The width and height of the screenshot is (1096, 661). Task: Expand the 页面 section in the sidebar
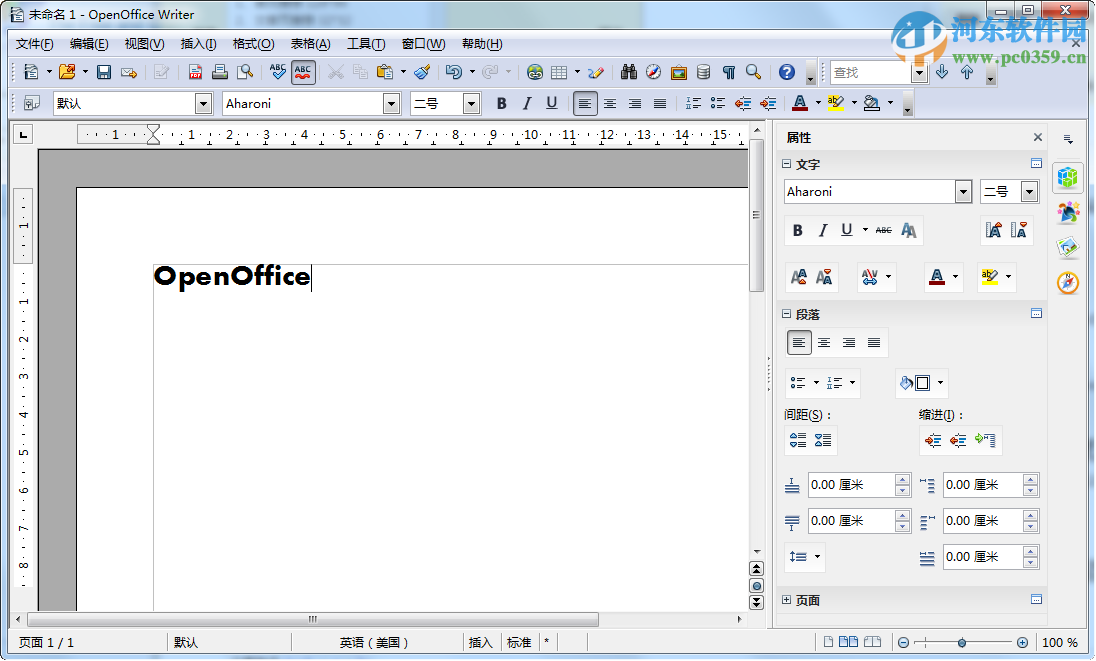point(789,600)
